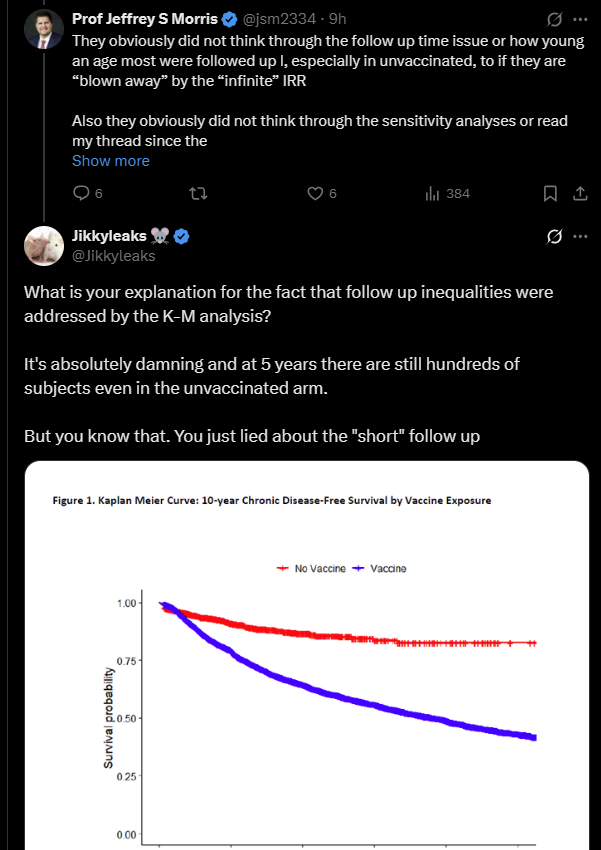601x850 pixels.
Task: Open more options on Jeffrey Morris's tweet
Action: coord(581,19)
